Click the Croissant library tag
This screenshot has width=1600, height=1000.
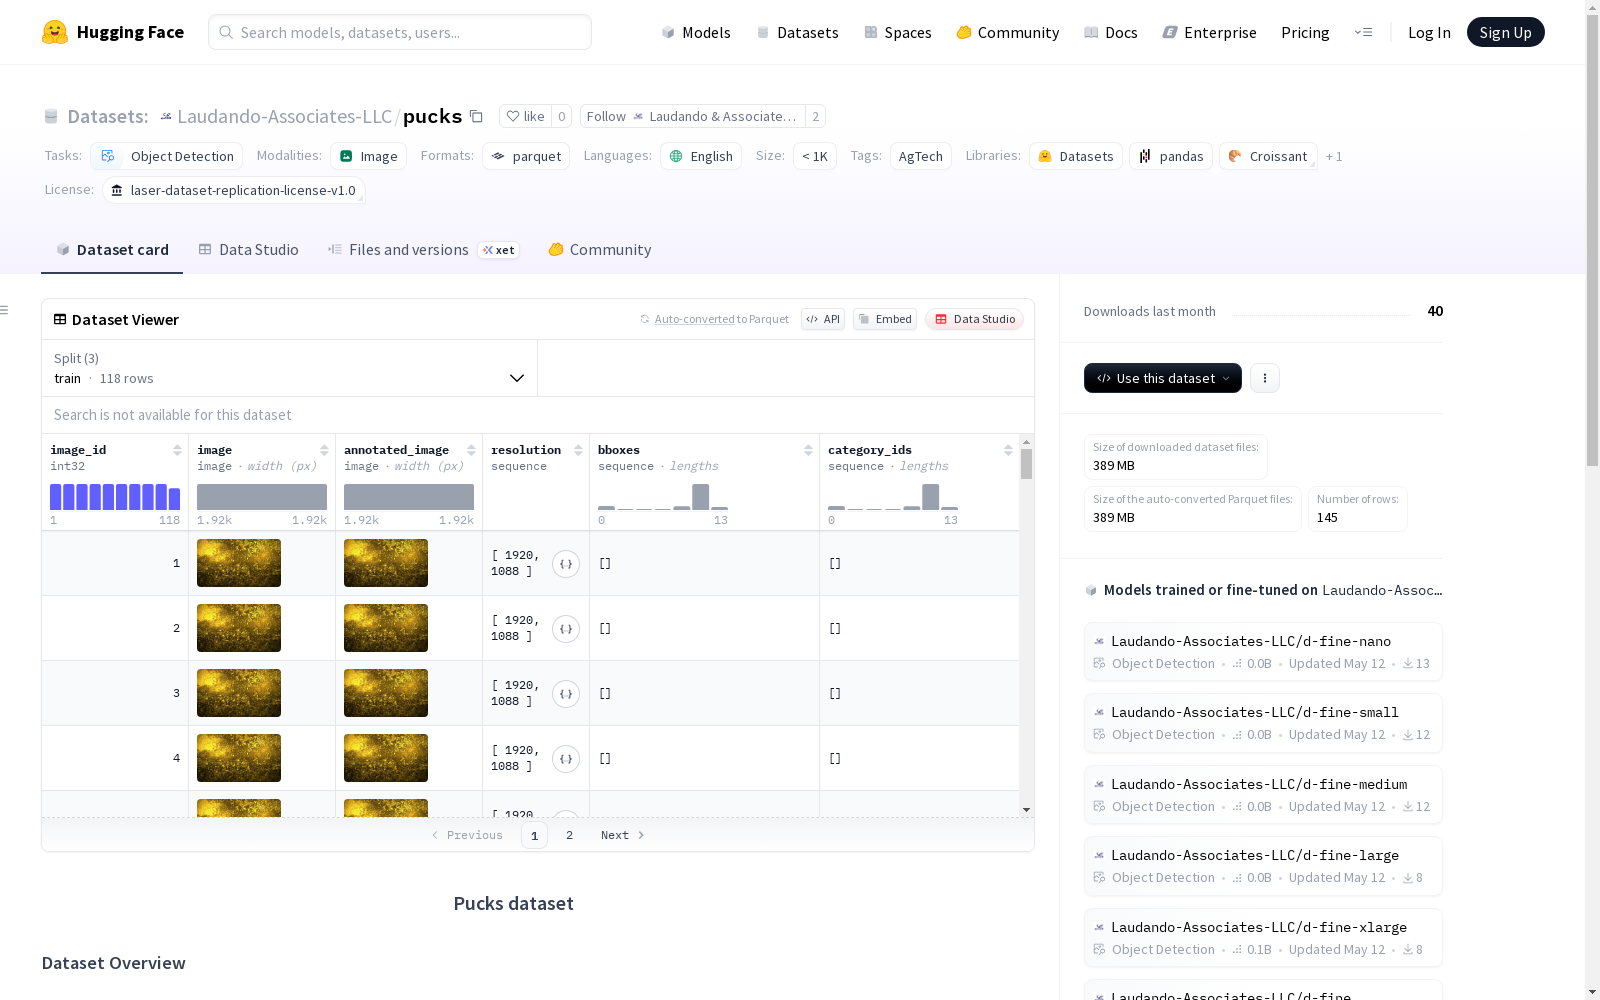(x=1268, y=156)
